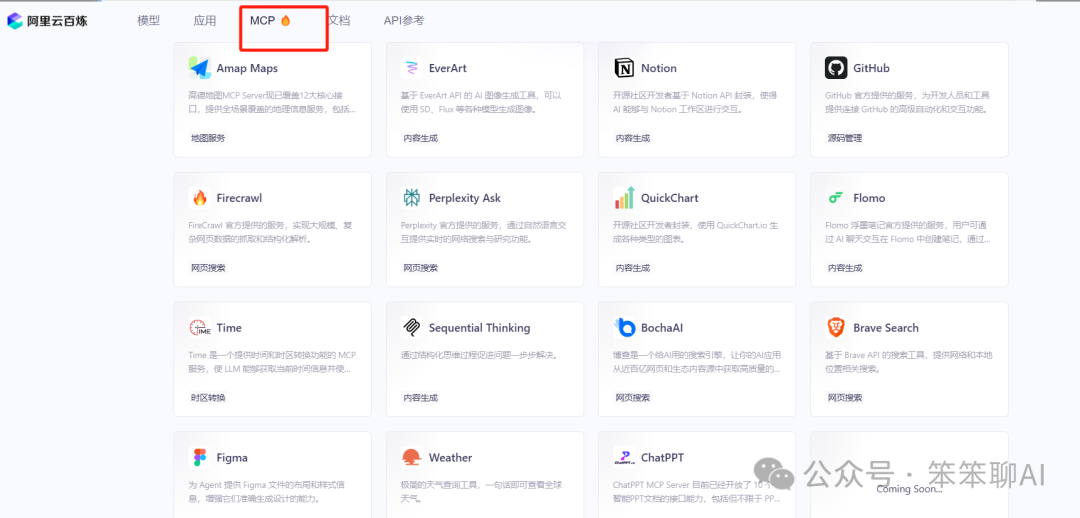Click the 网页搜索 tag on Brave Search
The height and width of the screenshot is (518, 1080).
(x=844, y=397)
